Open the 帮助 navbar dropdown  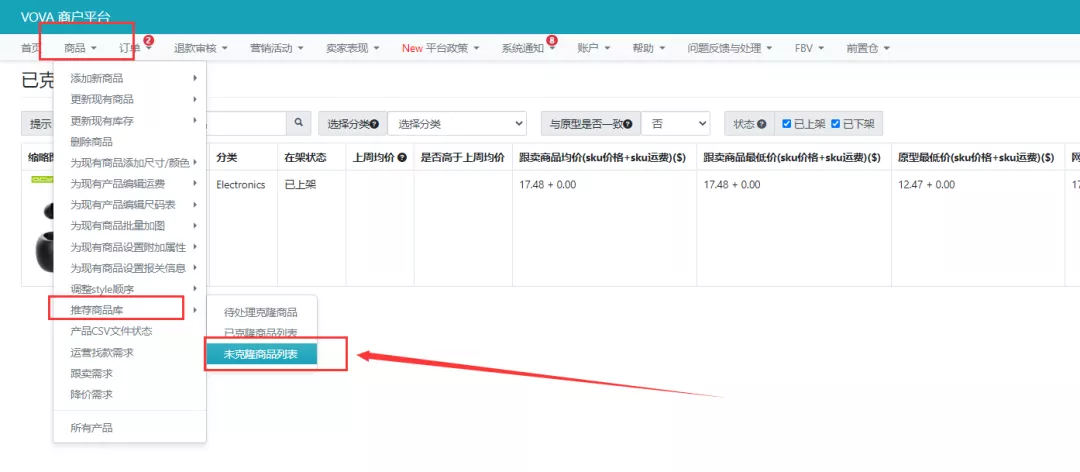click(x=649, y=48)
